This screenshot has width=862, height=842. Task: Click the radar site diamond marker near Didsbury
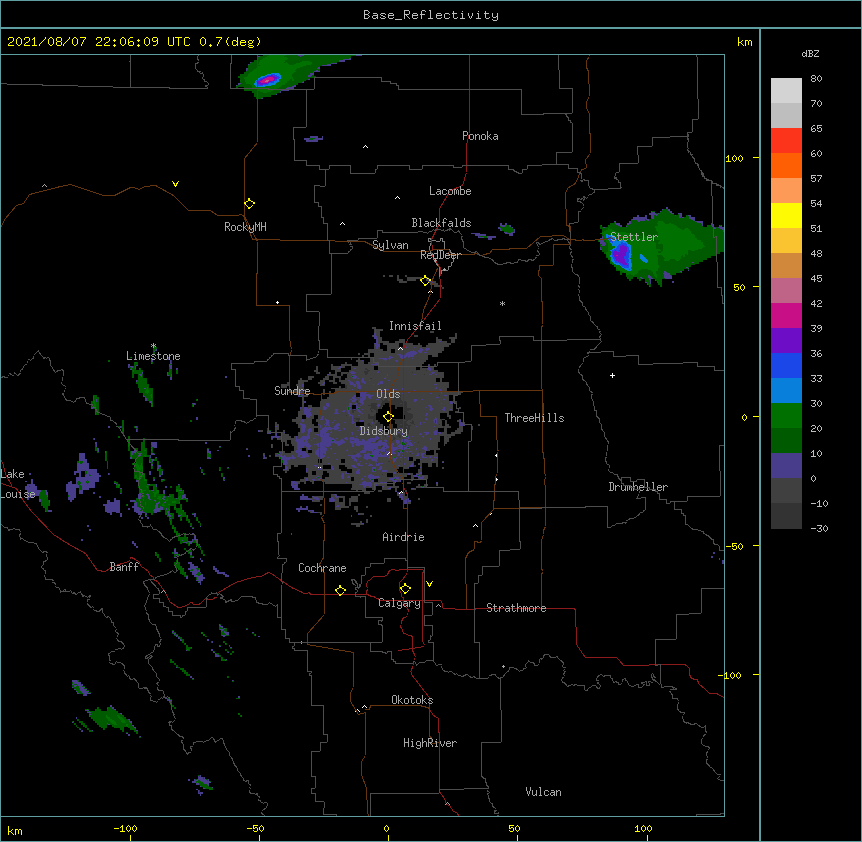tap(388, 417)
